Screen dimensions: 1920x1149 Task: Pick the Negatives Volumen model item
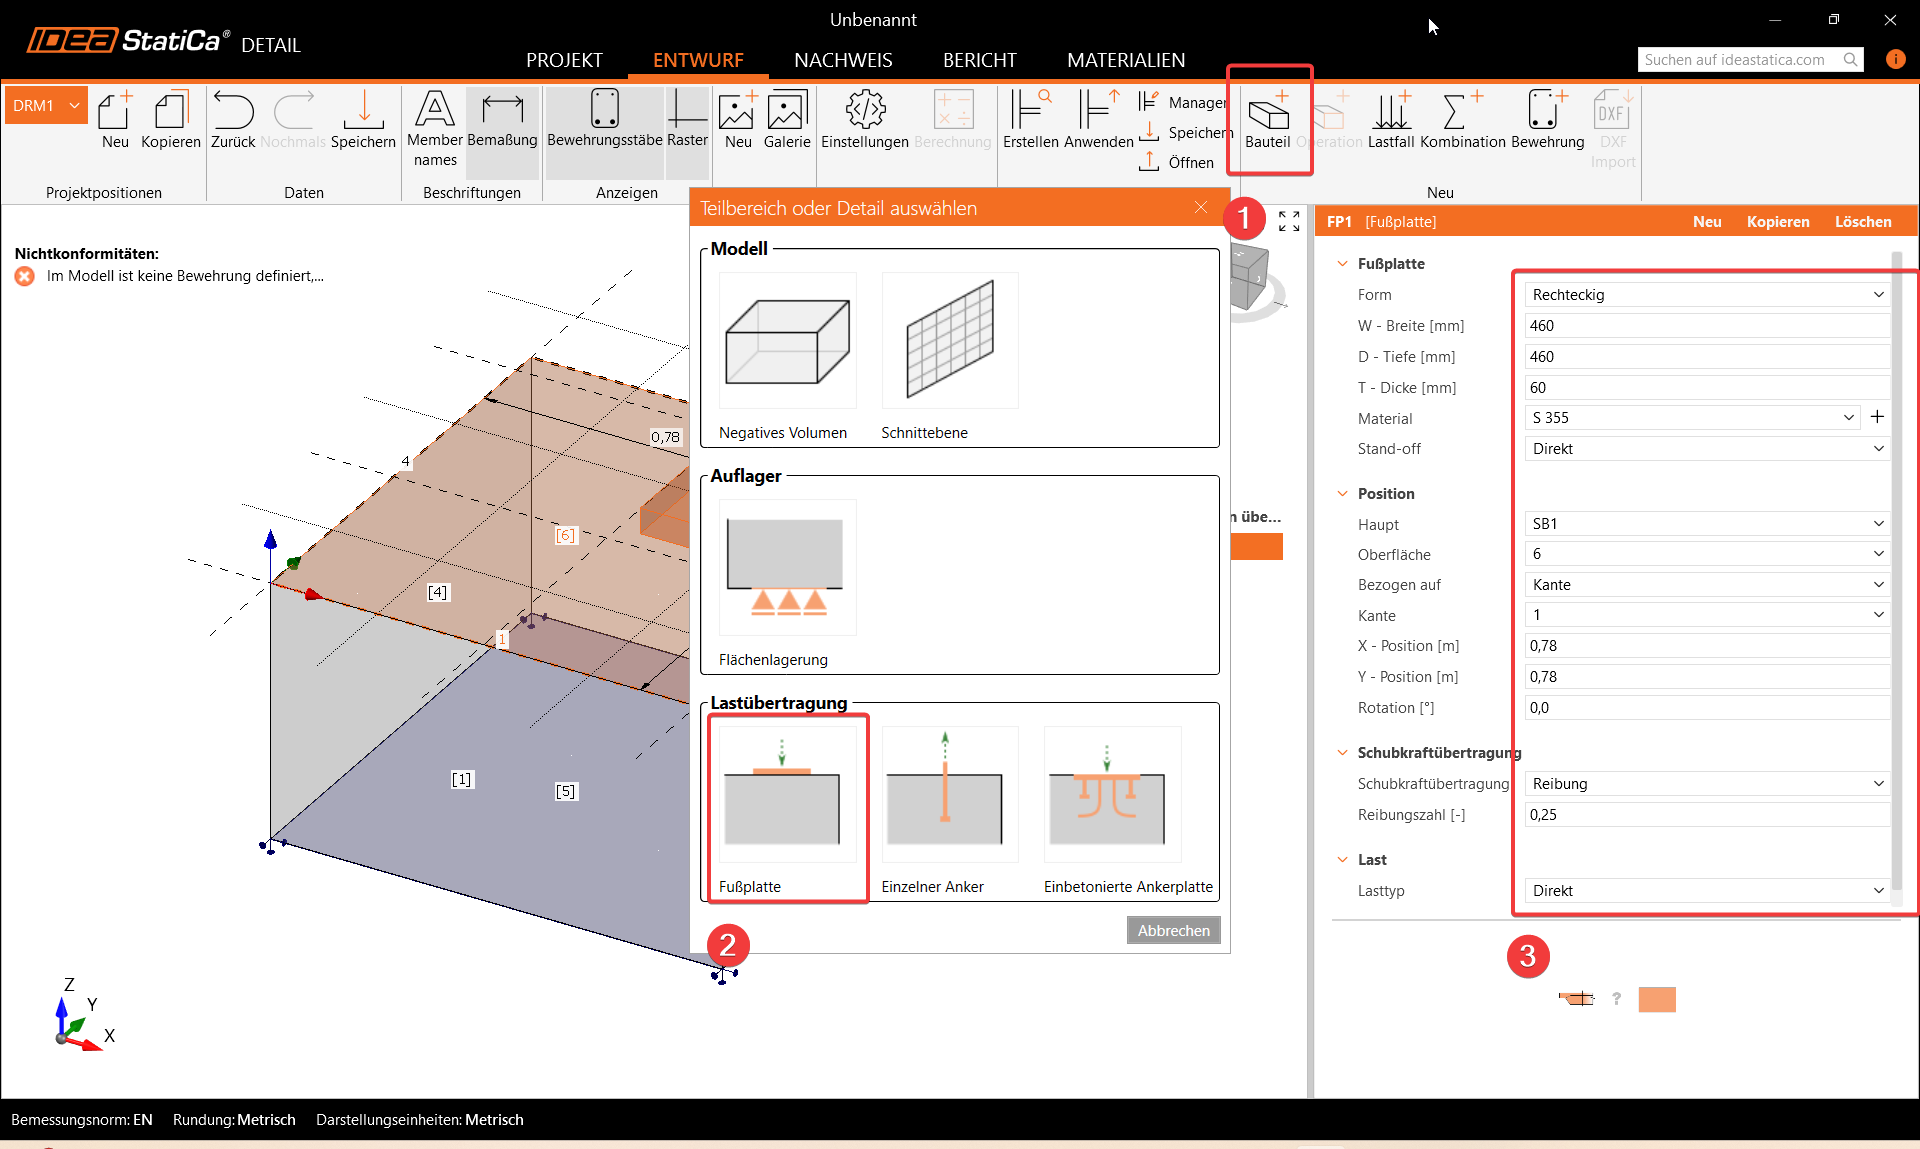tap(787, 342)
